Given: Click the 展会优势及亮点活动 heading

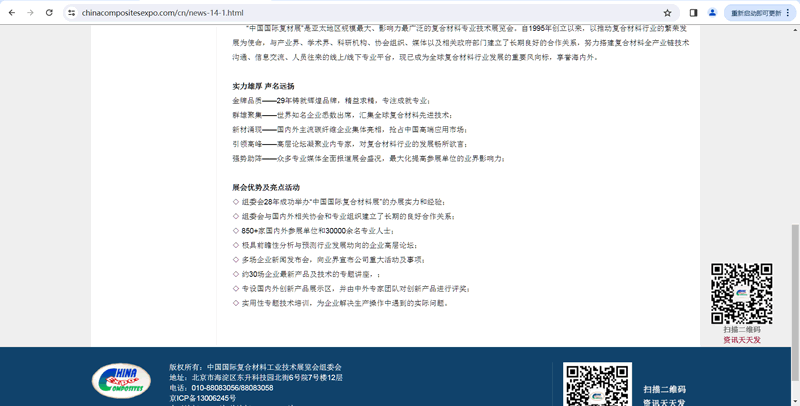Looking at the screenshot, I should (x=266, y=187).
